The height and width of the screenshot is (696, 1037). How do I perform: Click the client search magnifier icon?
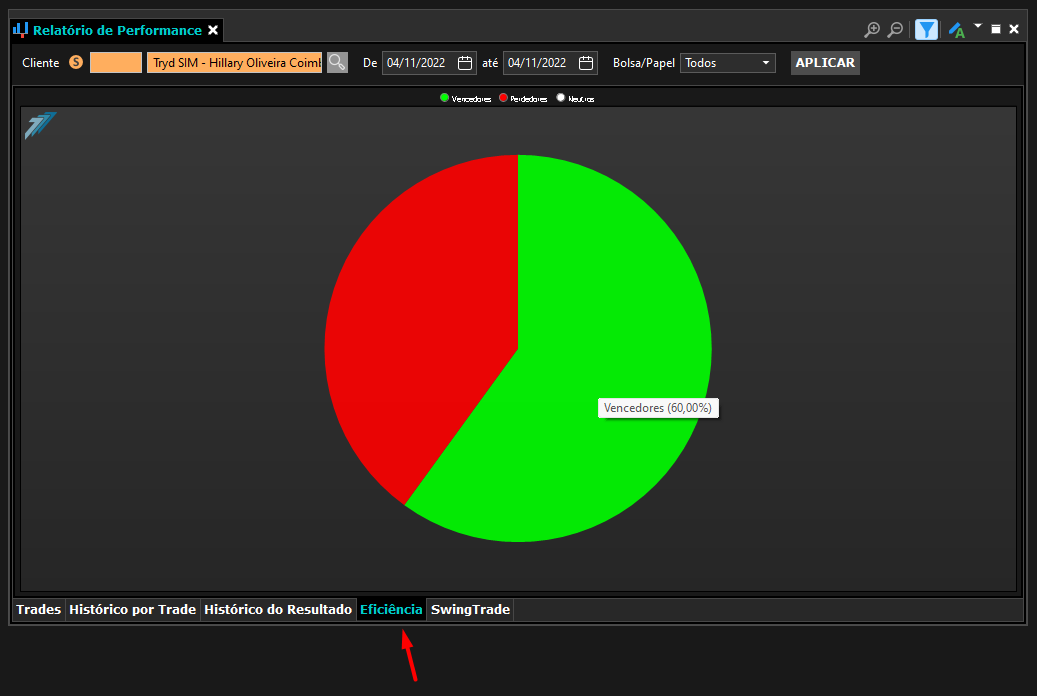337,63
